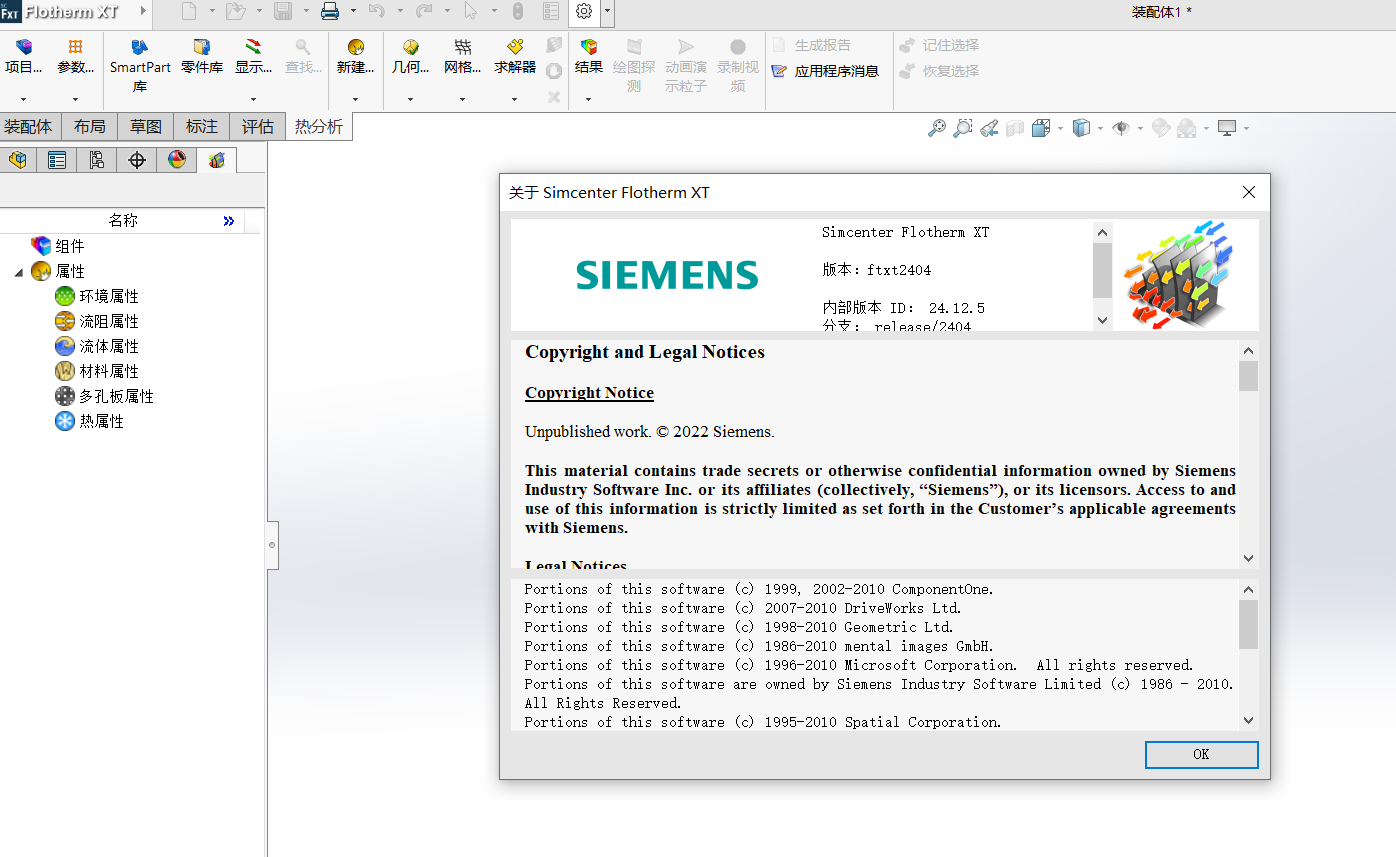
Task: Click the Copyright Notice underlined heading
Action: tap(589, 393)
